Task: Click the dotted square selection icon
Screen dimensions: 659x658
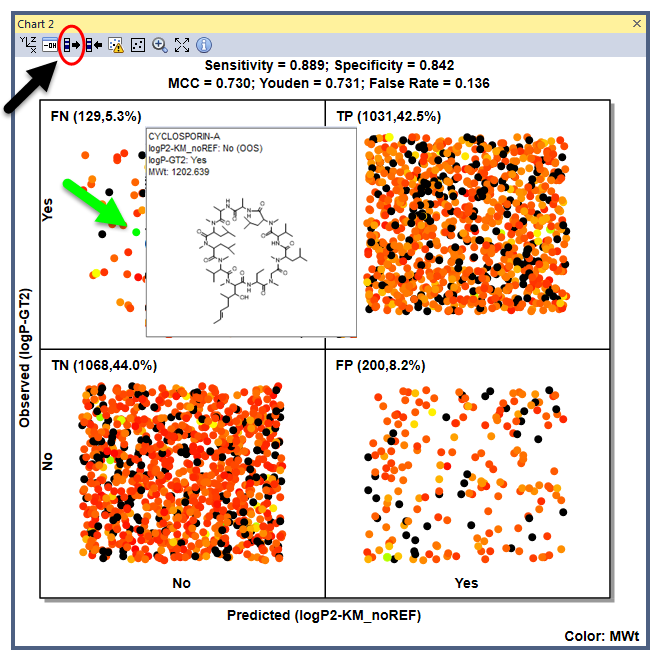Action: (138, 45)
